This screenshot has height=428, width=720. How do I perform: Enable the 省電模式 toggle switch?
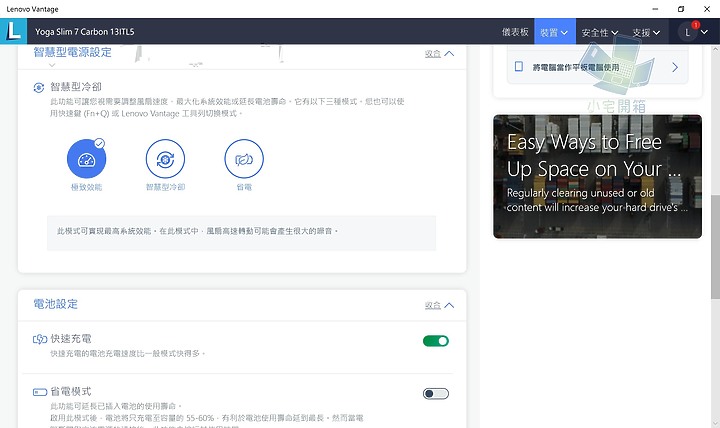pyautogui.click(x=436, y=394)
